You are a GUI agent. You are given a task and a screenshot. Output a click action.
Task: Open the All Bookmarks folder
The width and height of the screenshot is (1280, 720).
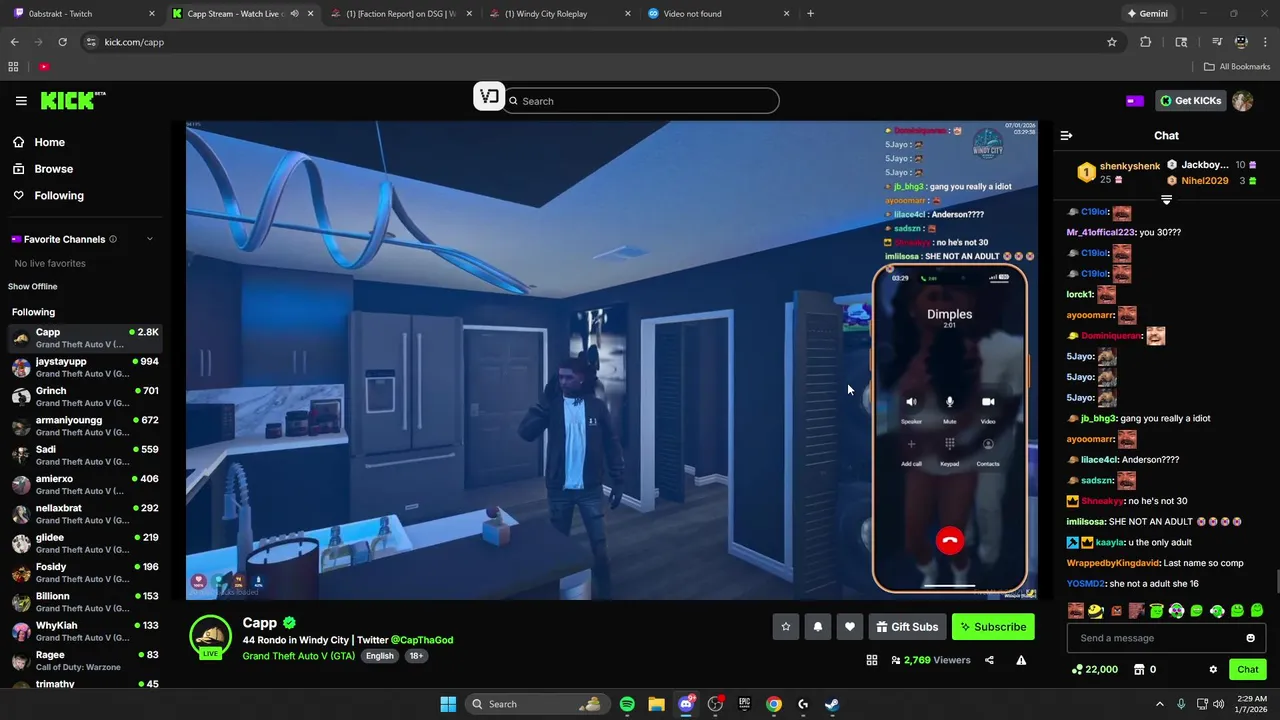[x=1237, y=67]
